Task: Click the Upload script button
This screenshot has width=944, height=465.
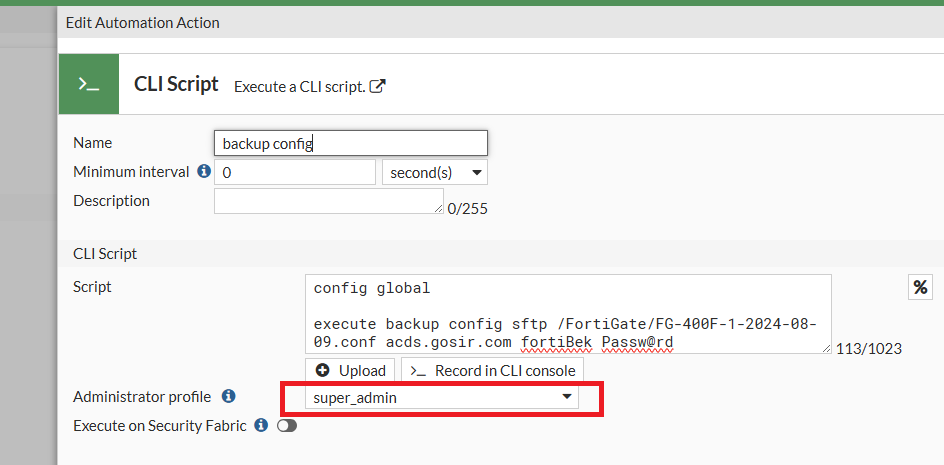Action: click(351, 370)
